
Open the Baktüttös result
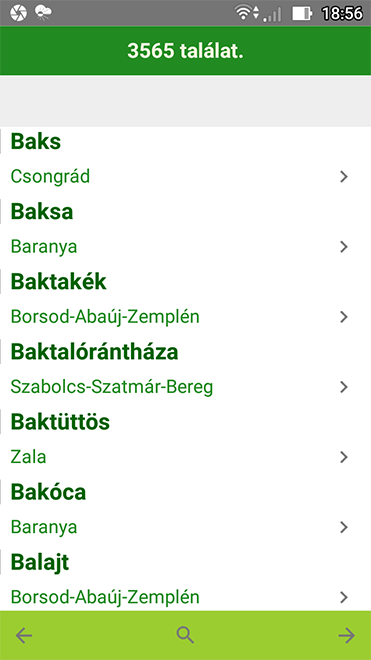point(60,422)
